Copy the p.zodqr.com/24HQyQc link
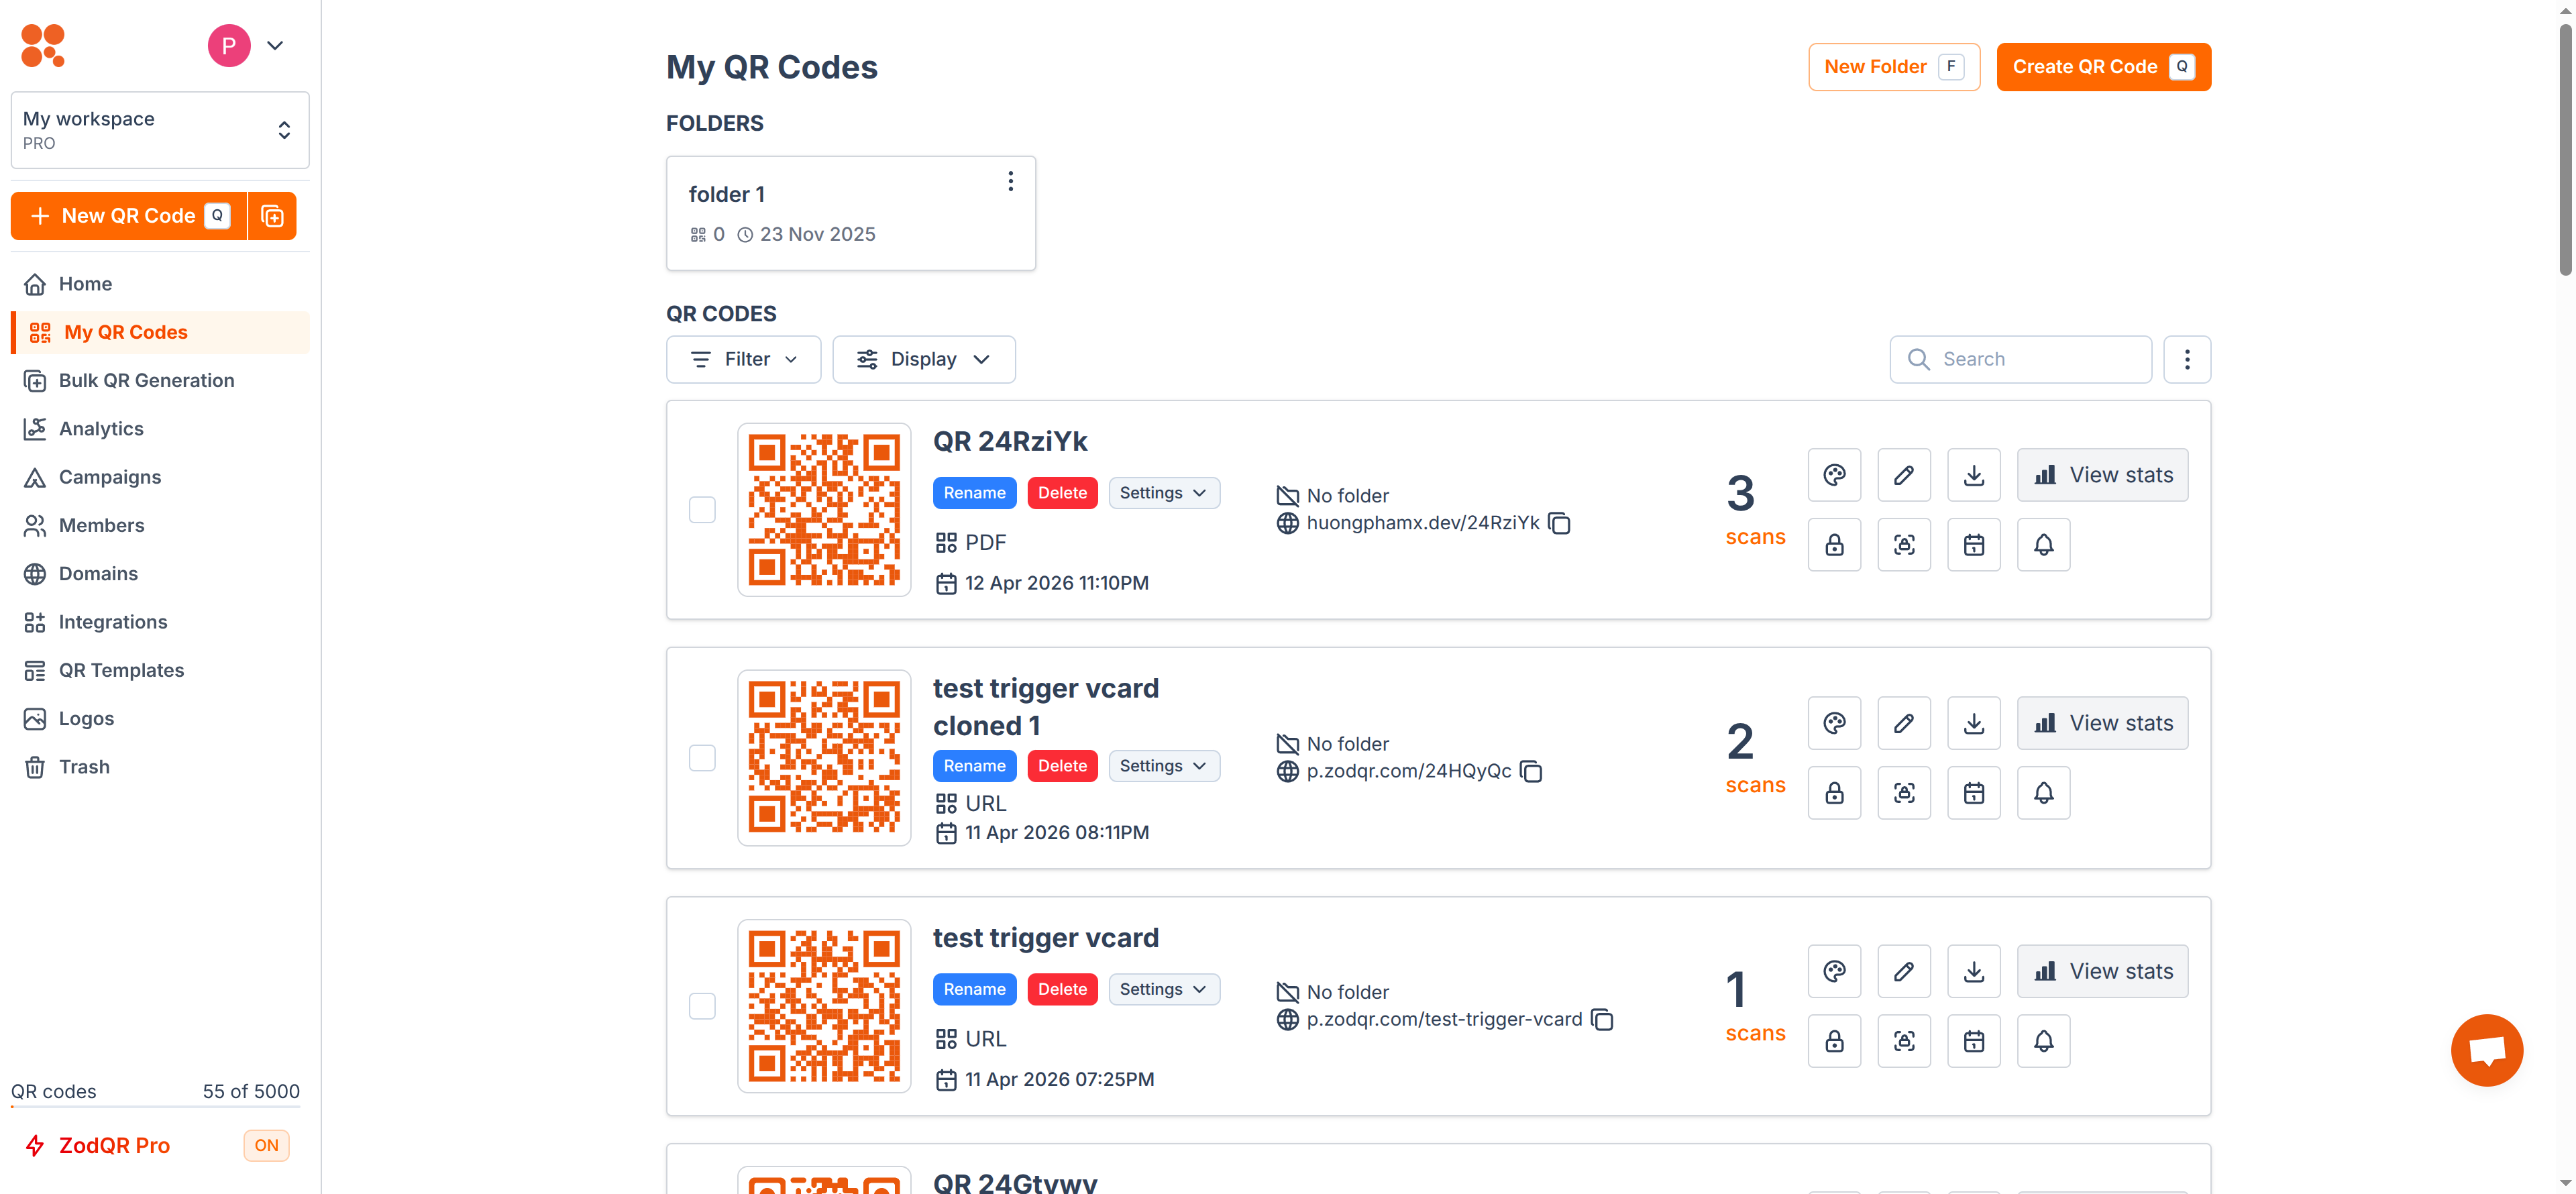 point(1531,771)
